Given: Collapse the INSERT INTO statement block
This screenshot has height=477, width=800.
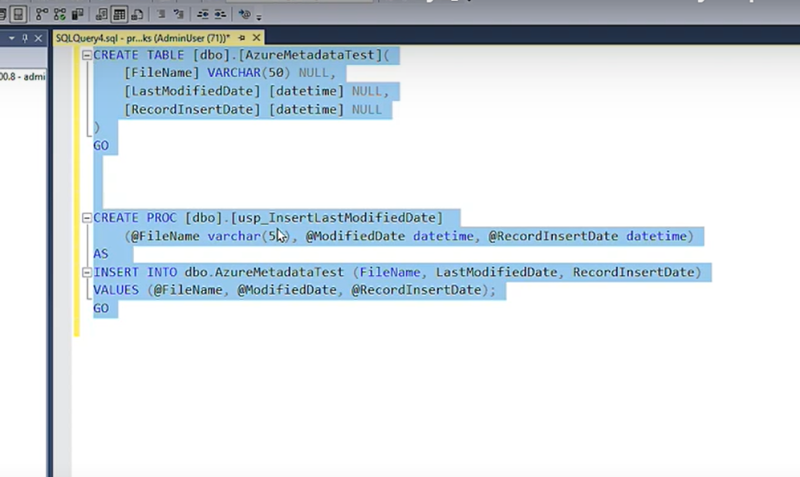Looking at the screenshot, I should tap(87, 272).
